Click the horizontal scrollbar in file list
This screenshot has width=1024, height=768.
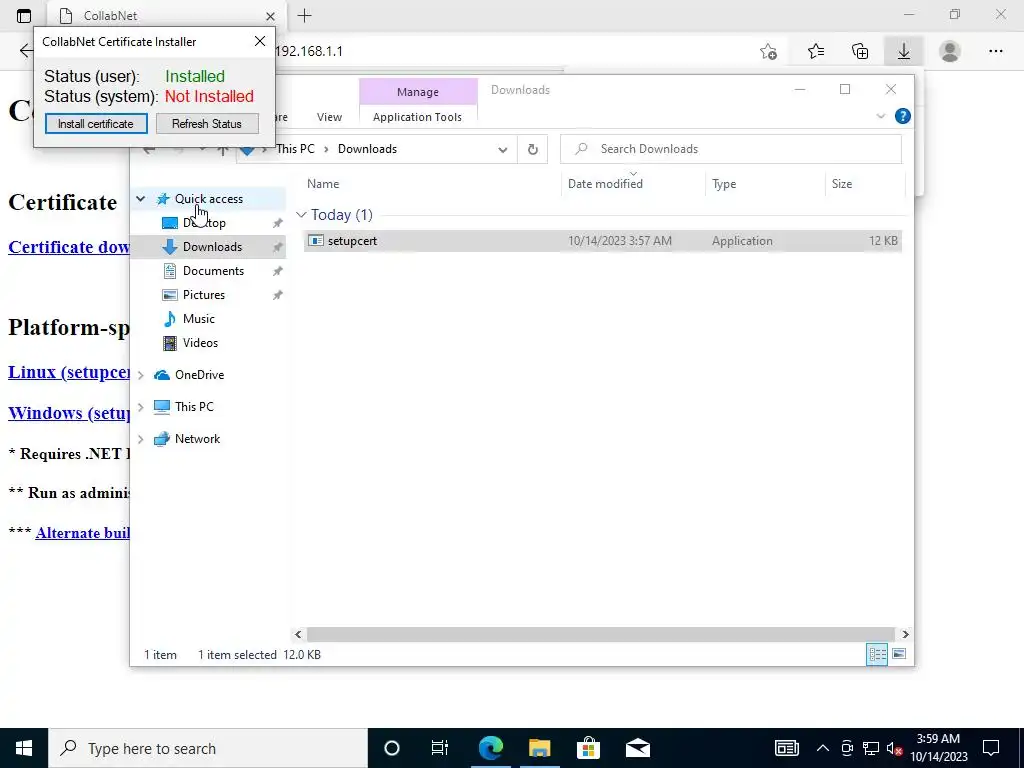point(600,634)
